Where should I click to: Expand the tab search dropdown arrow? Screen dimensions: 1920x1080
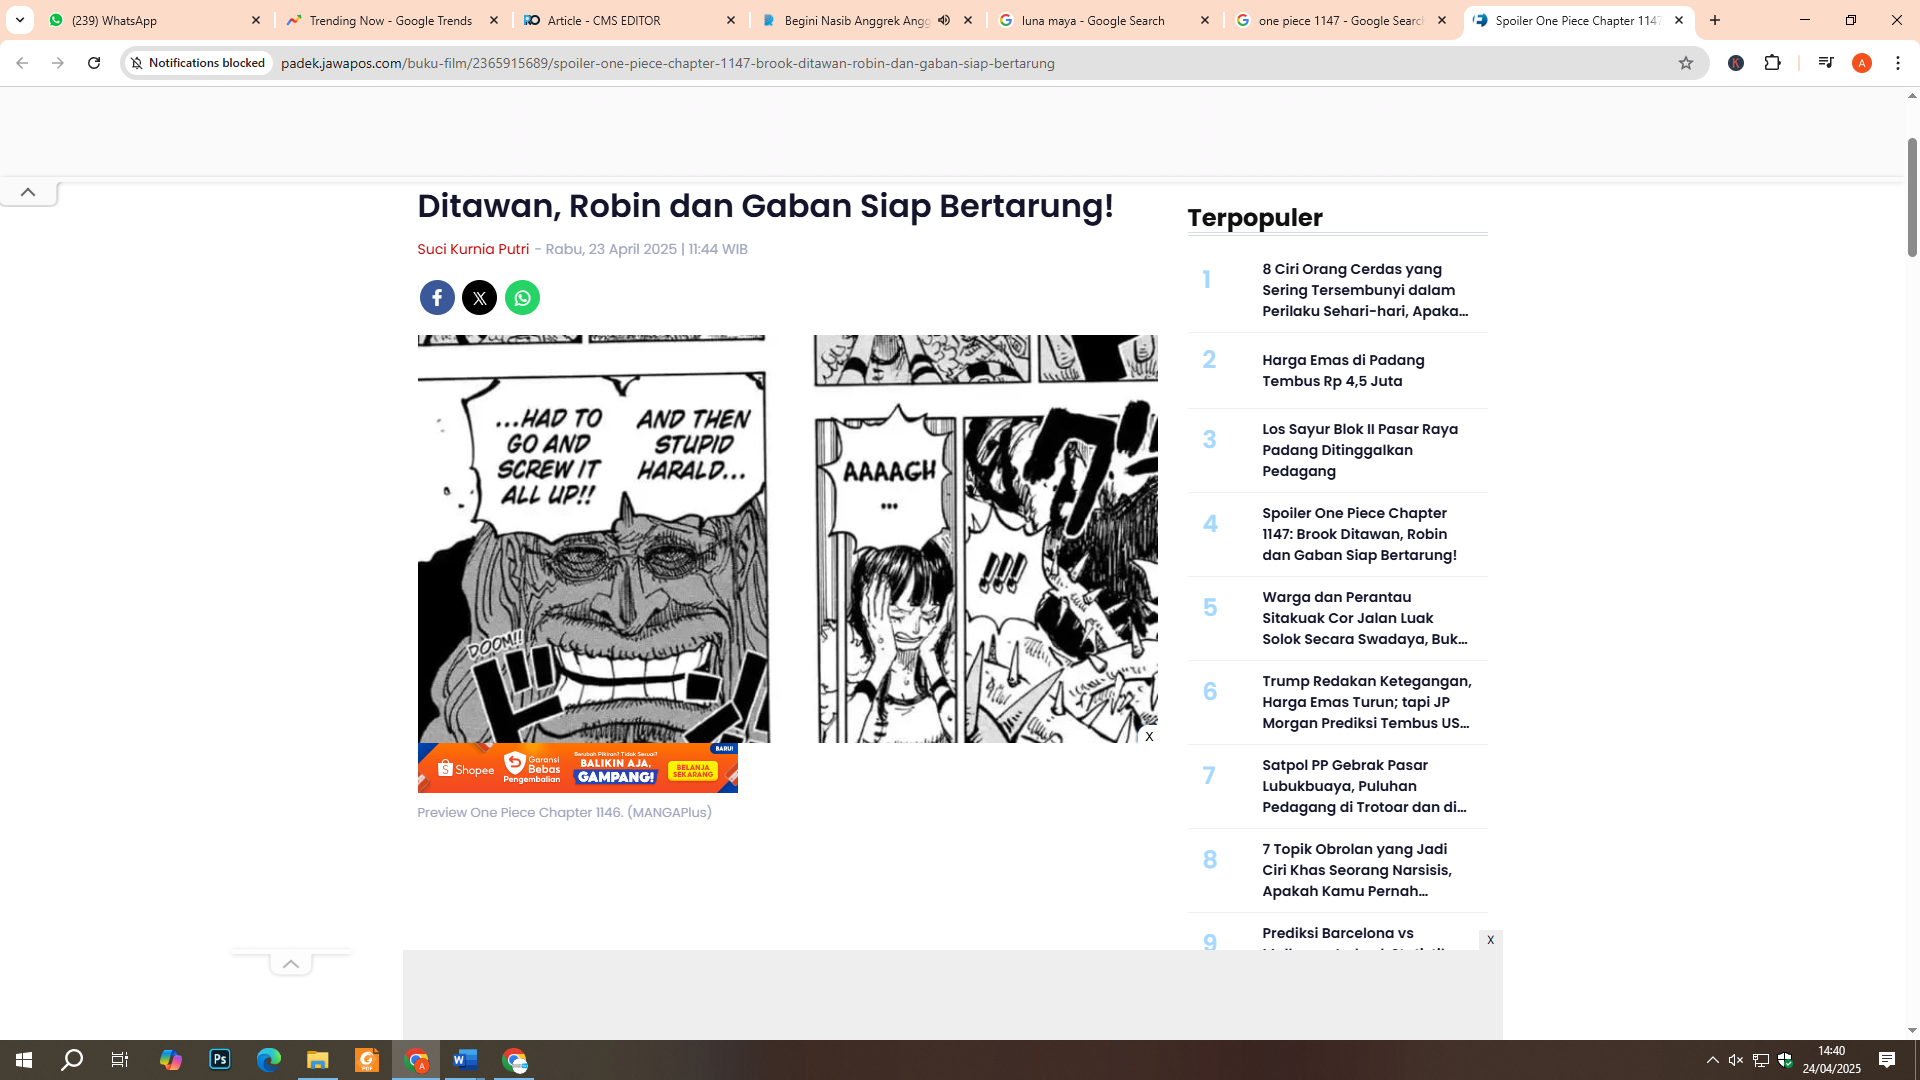tap(20, 20)
